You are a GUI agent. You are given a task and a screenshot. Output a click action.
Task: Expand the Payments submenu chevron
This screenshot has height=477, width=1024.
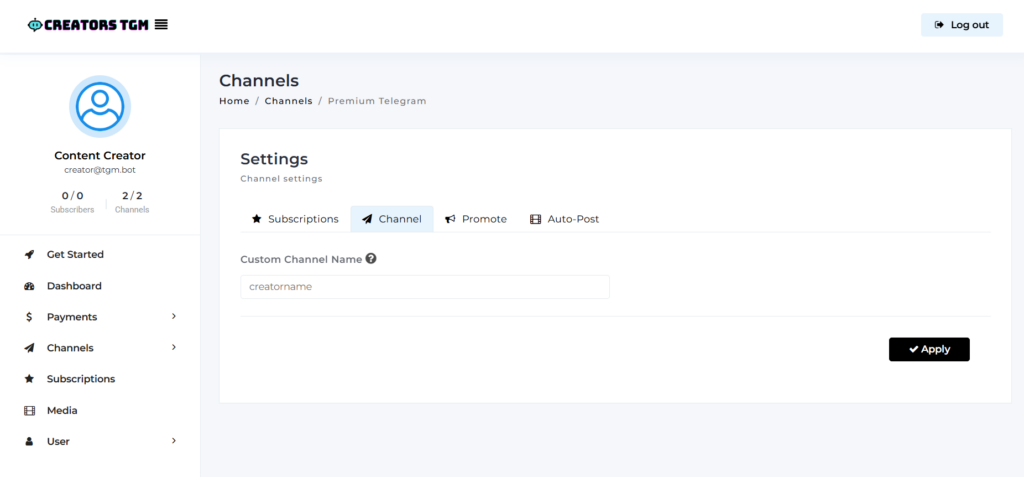pos(174,316)
